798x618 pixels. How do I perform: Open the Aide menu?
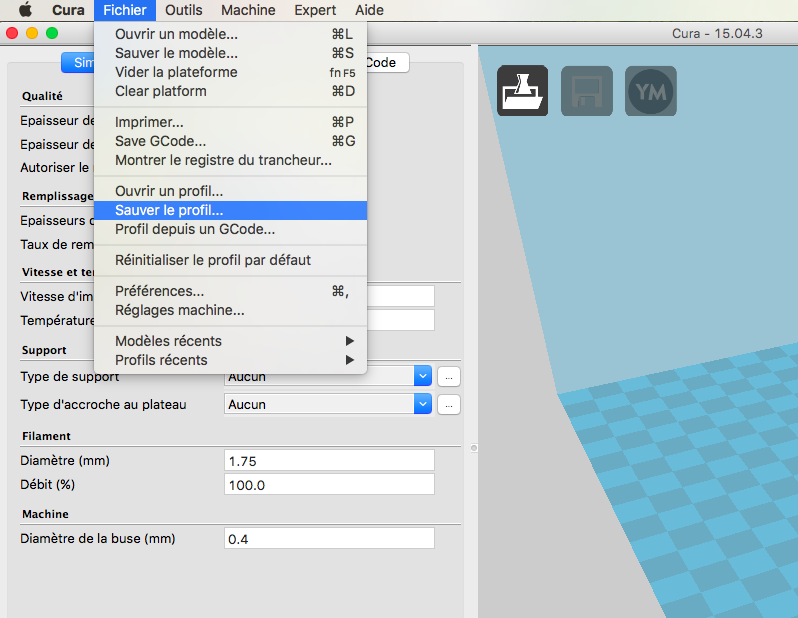click(369, 10)
